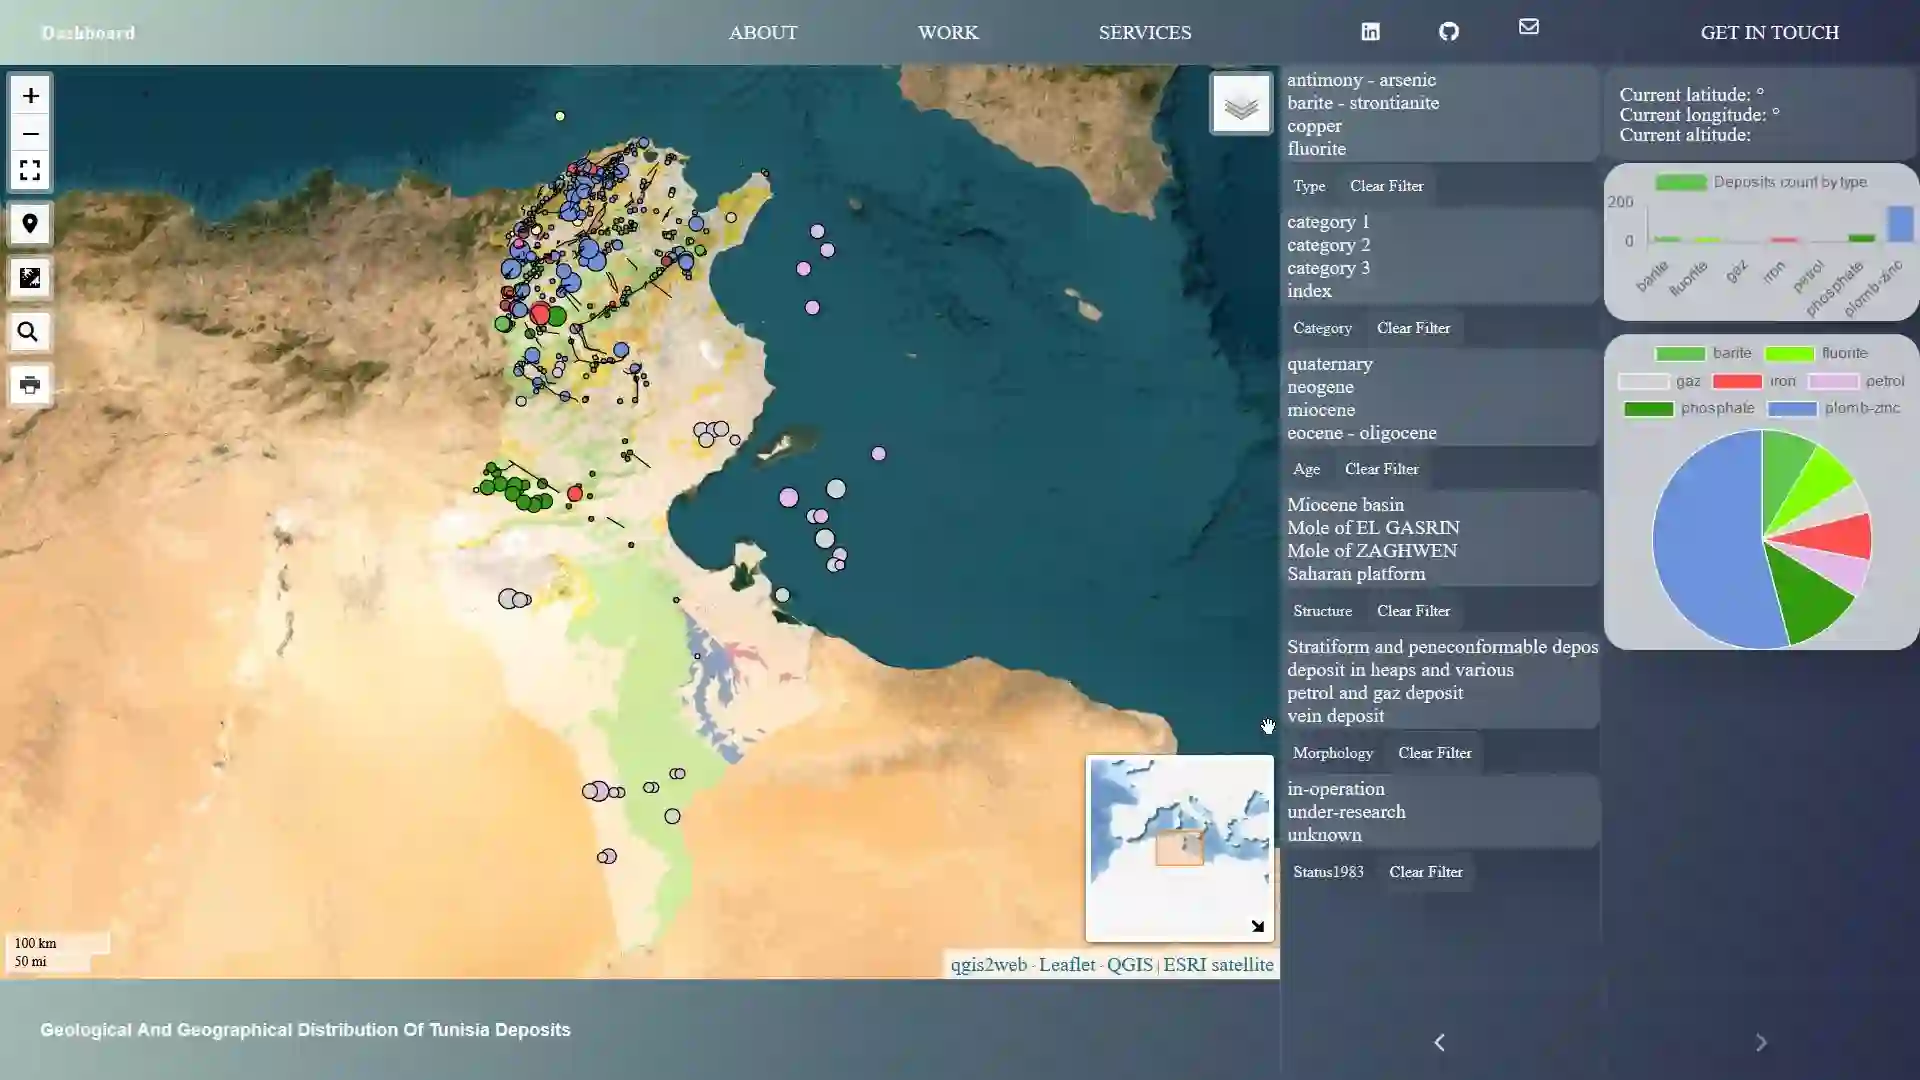Toggle fullscreen map view

point(30,170)
